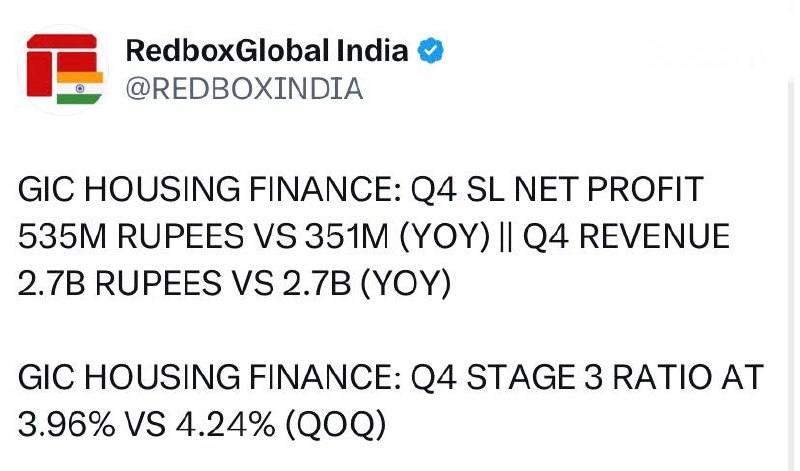Select the 535M RUPEES figure

[x=131, y=236]
